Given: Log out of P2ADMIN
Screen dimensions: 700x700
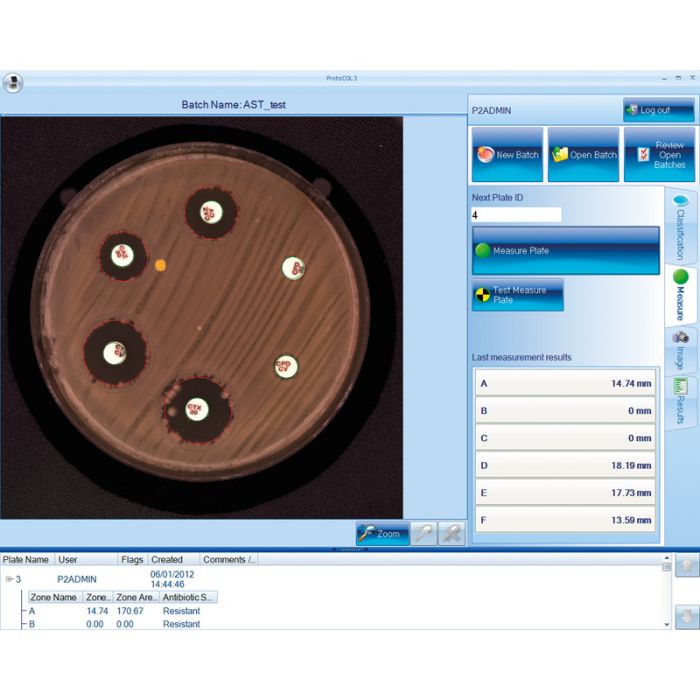Looking at the screenshot, I should click(x=658, y=110).
